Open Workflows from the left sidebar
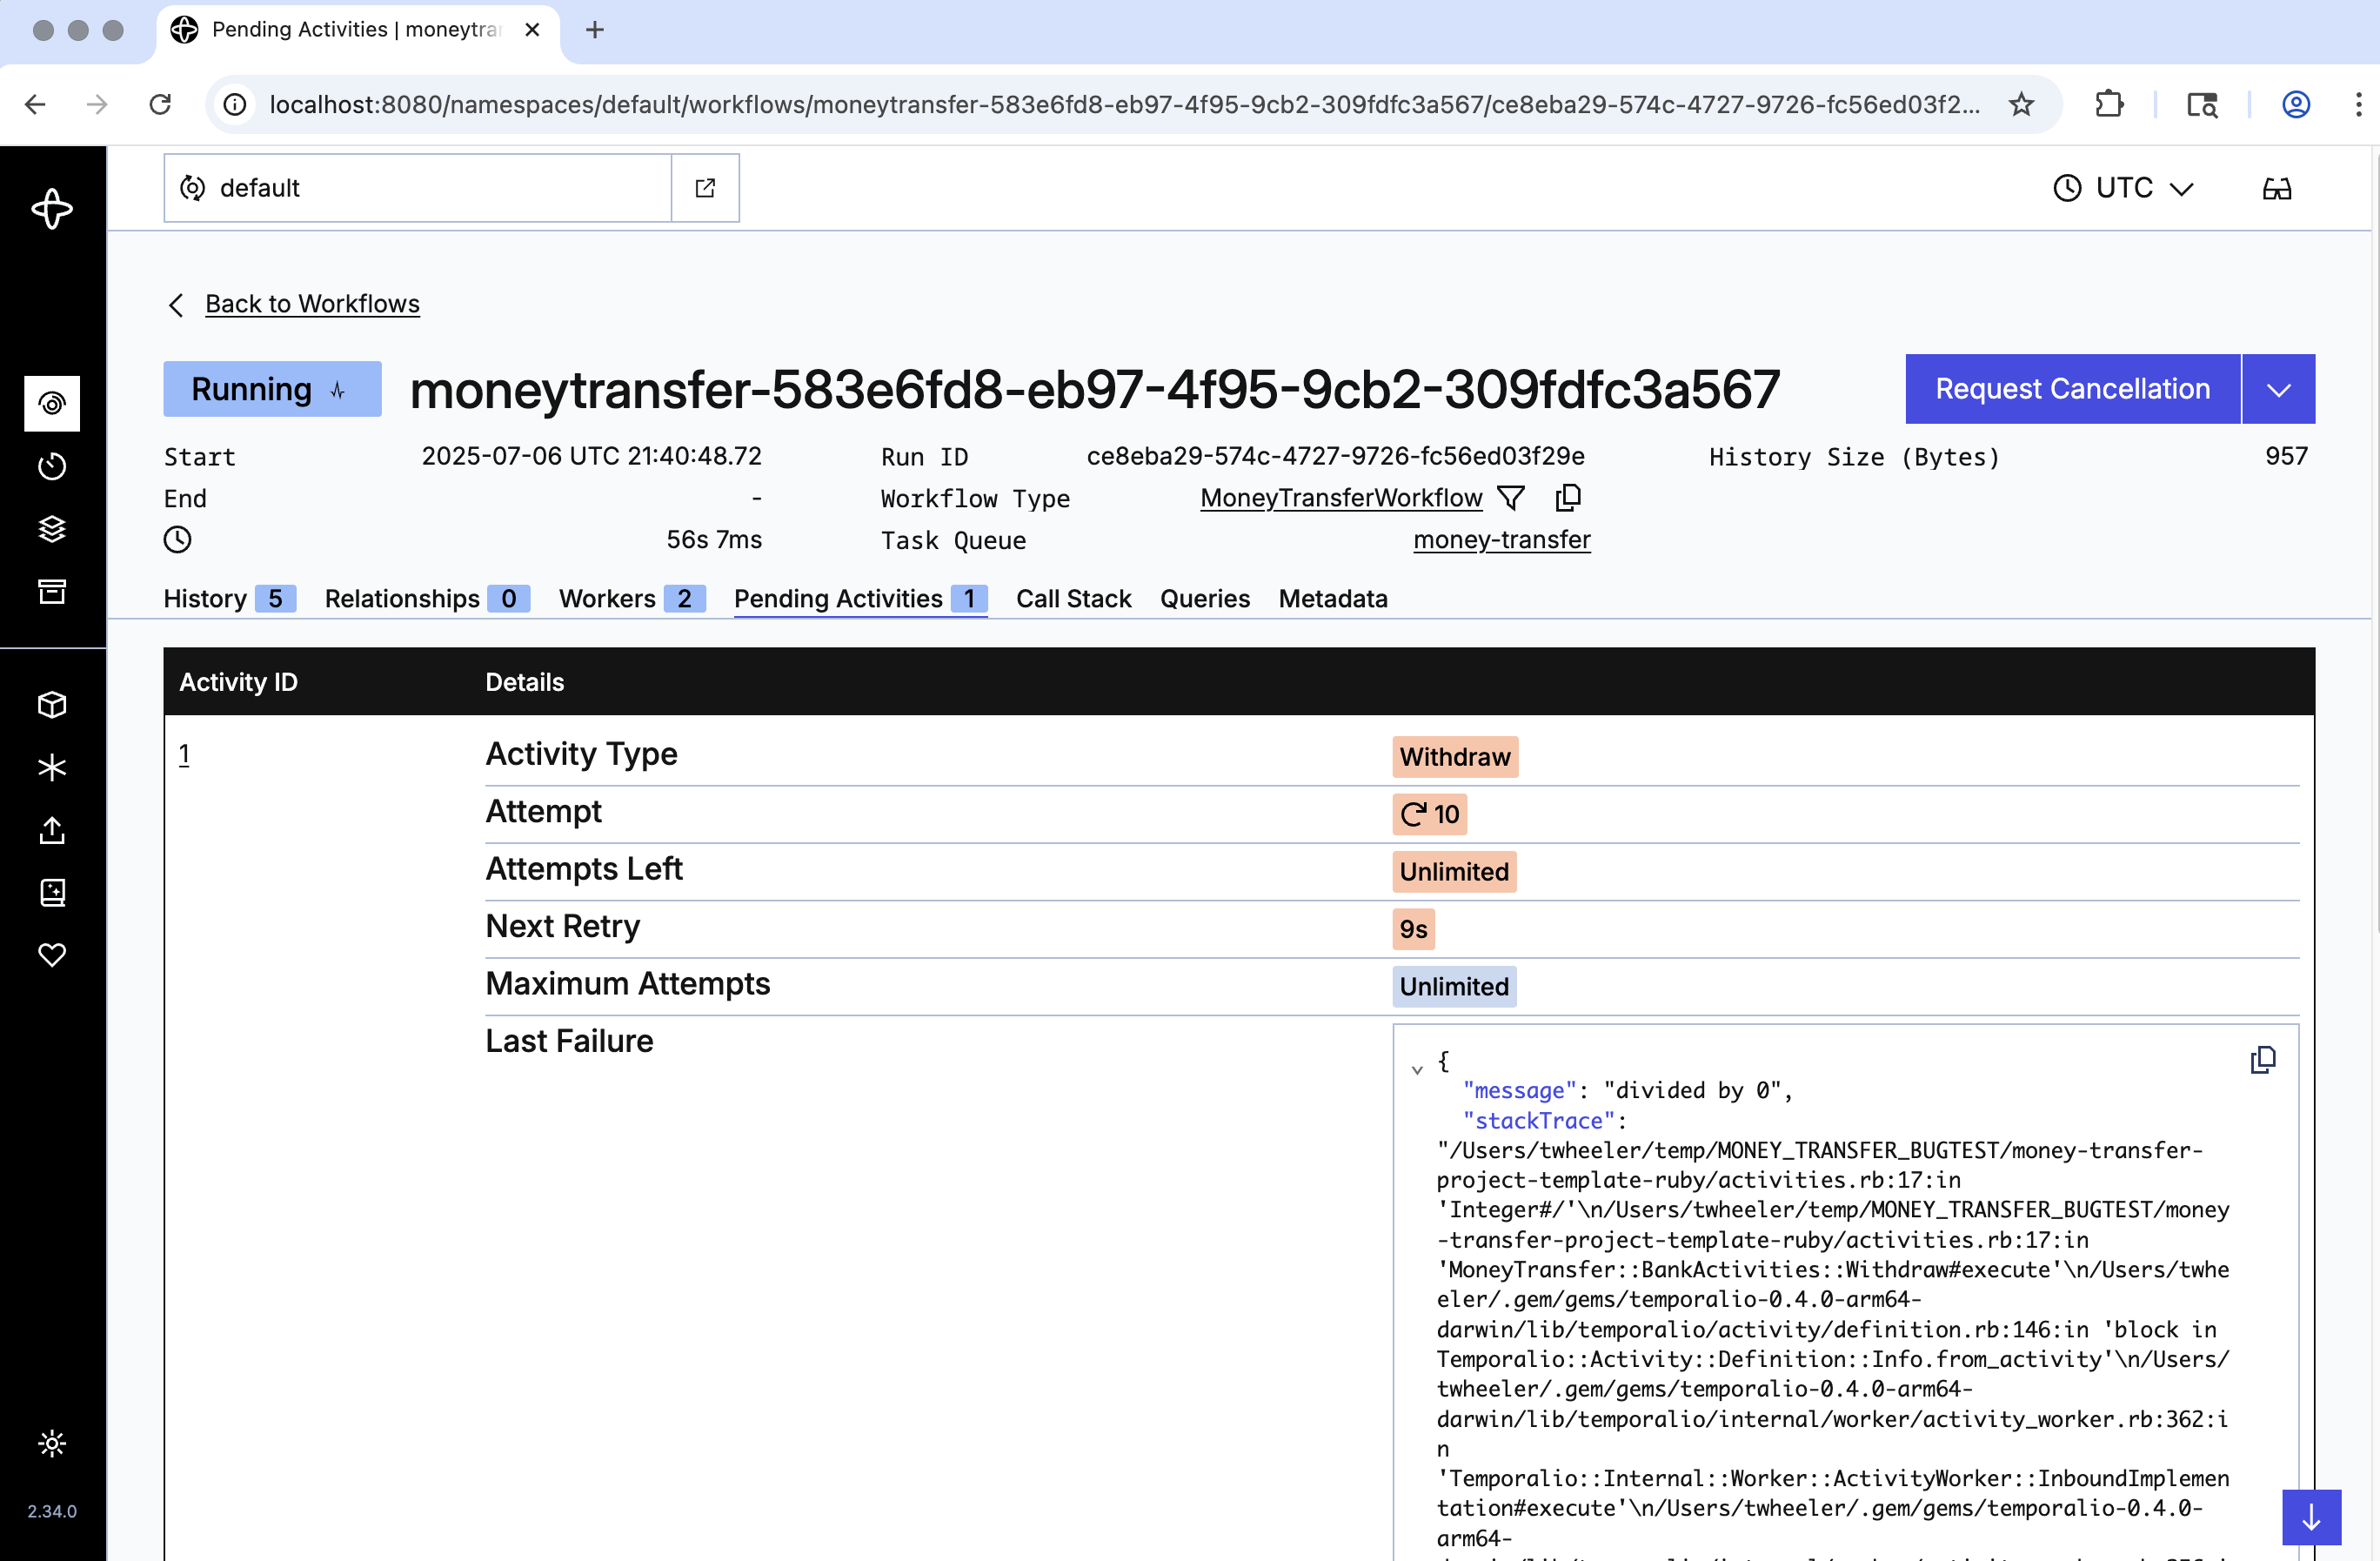 coord(52,404)
